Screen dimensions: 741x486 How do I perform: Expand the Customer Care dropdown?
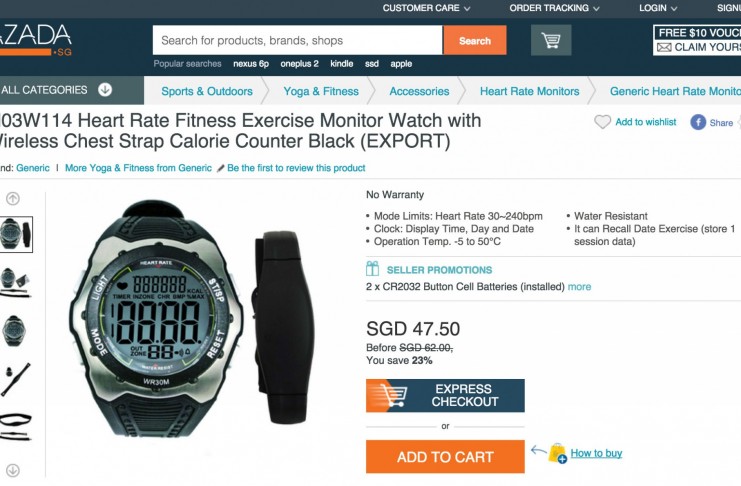coord(426,8)
